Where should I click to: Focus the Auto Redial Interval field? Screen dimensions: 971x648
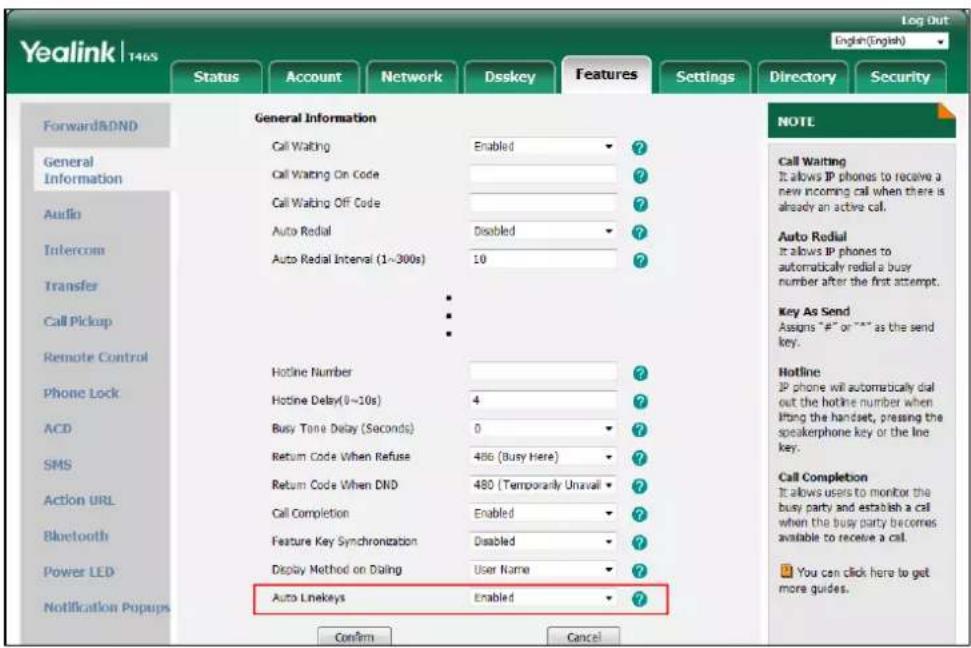point(542,259)
